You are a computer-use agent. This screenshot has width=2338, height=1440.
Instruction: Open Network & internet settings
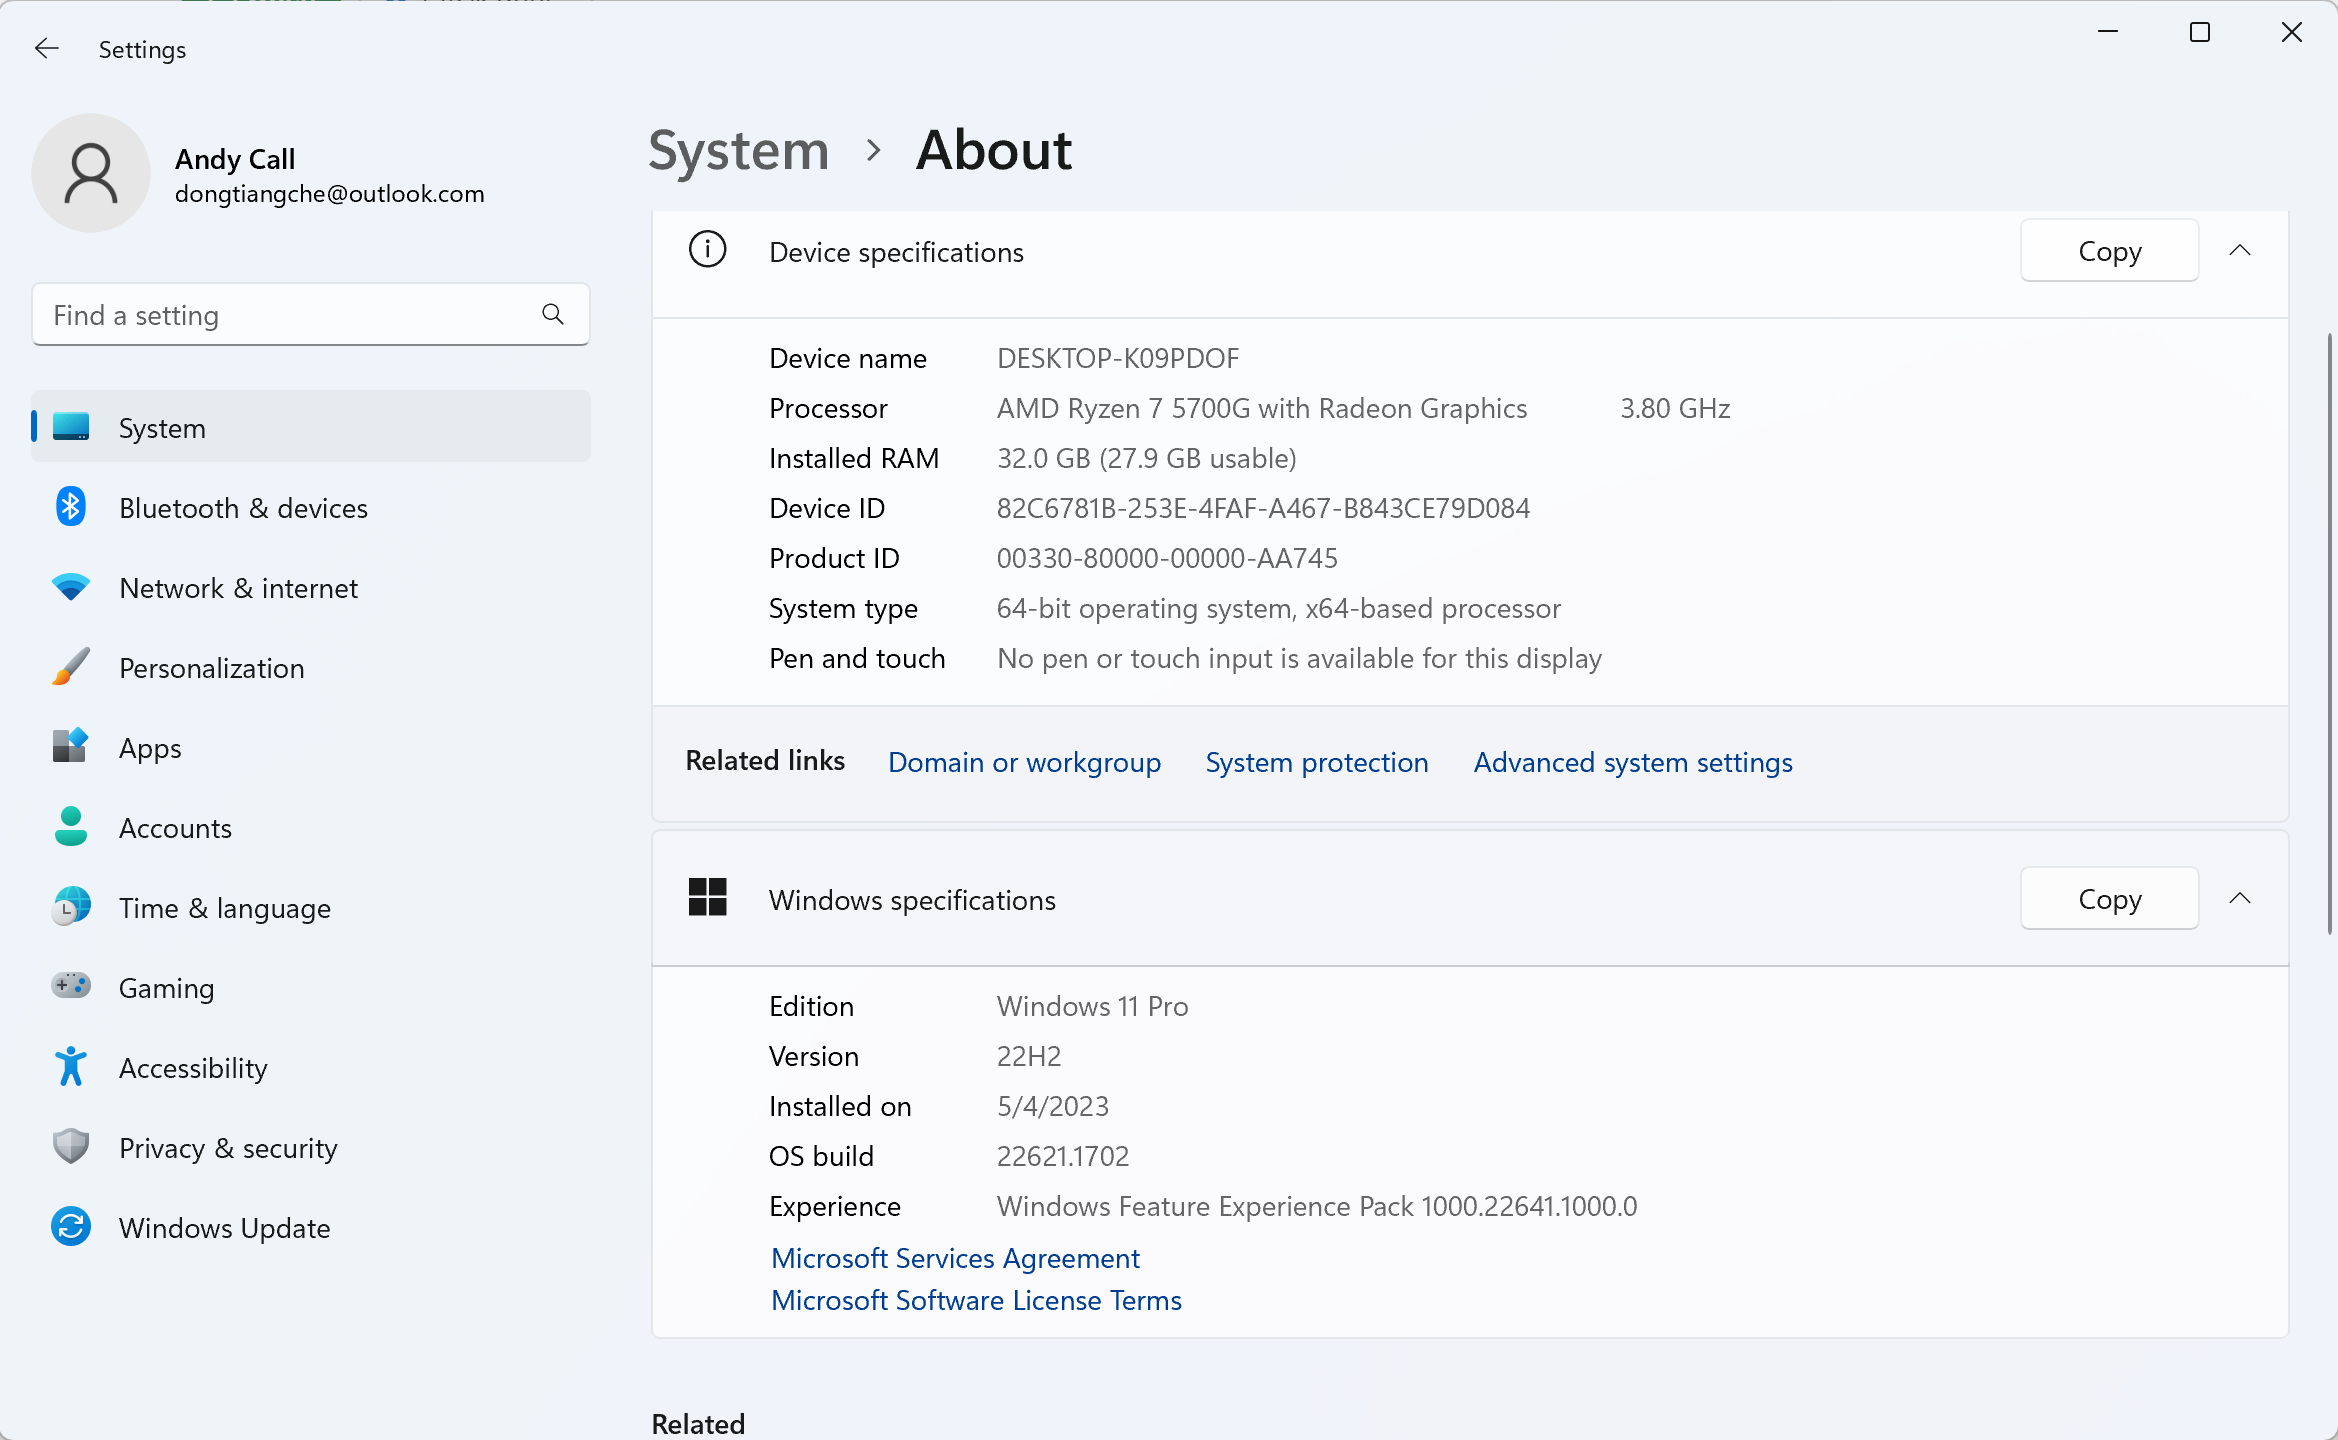click(238, 587)
